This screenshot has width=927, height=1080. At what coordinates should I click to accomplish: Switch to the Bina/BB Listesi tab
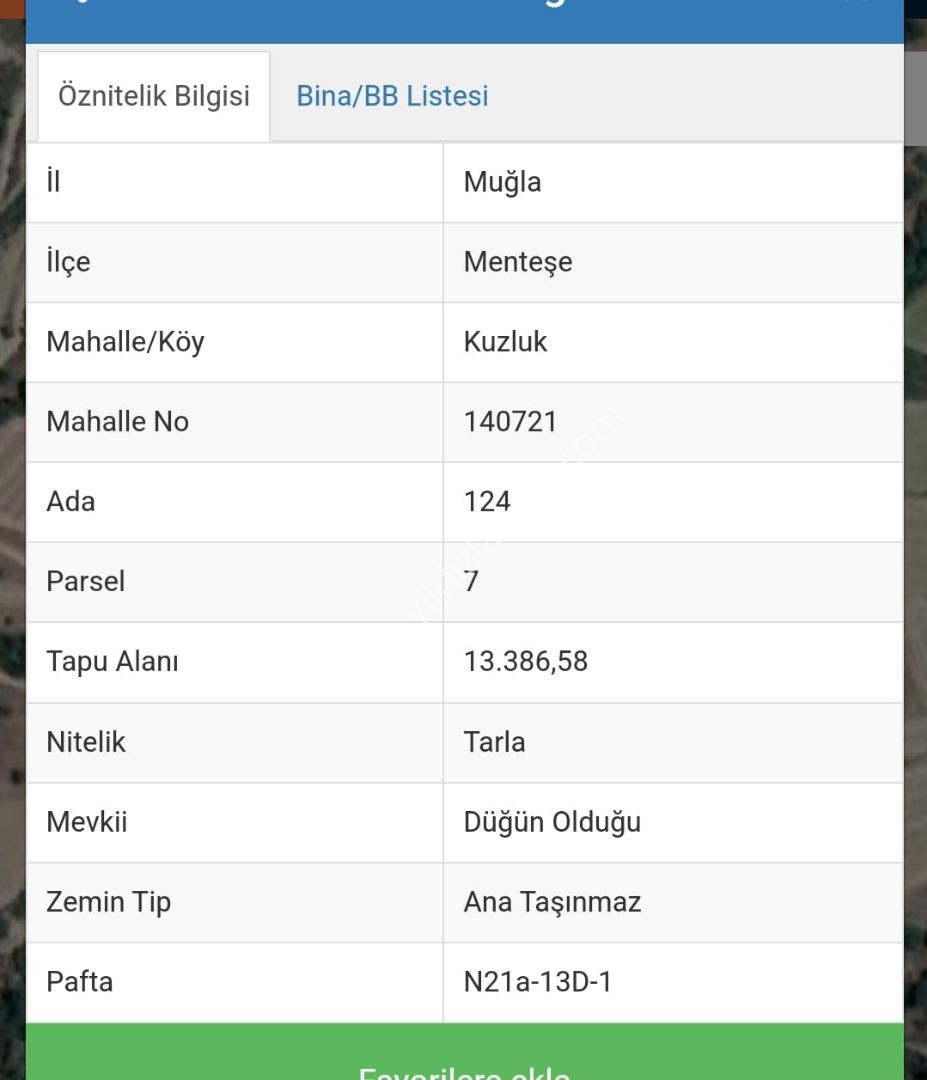point(392,96)
